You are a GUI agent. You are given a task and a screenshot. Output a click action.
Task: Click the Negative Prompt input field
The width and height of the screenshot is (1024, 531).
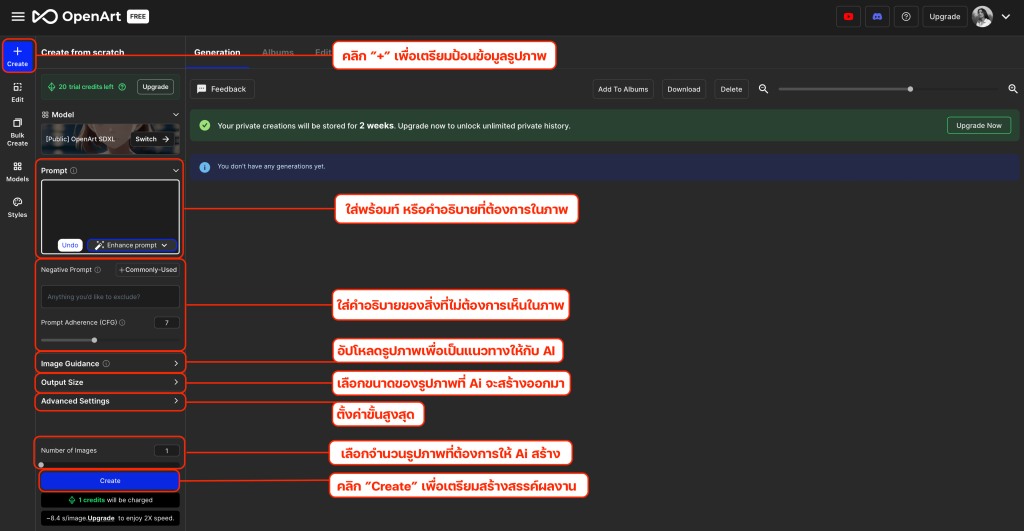click(110, 296)
